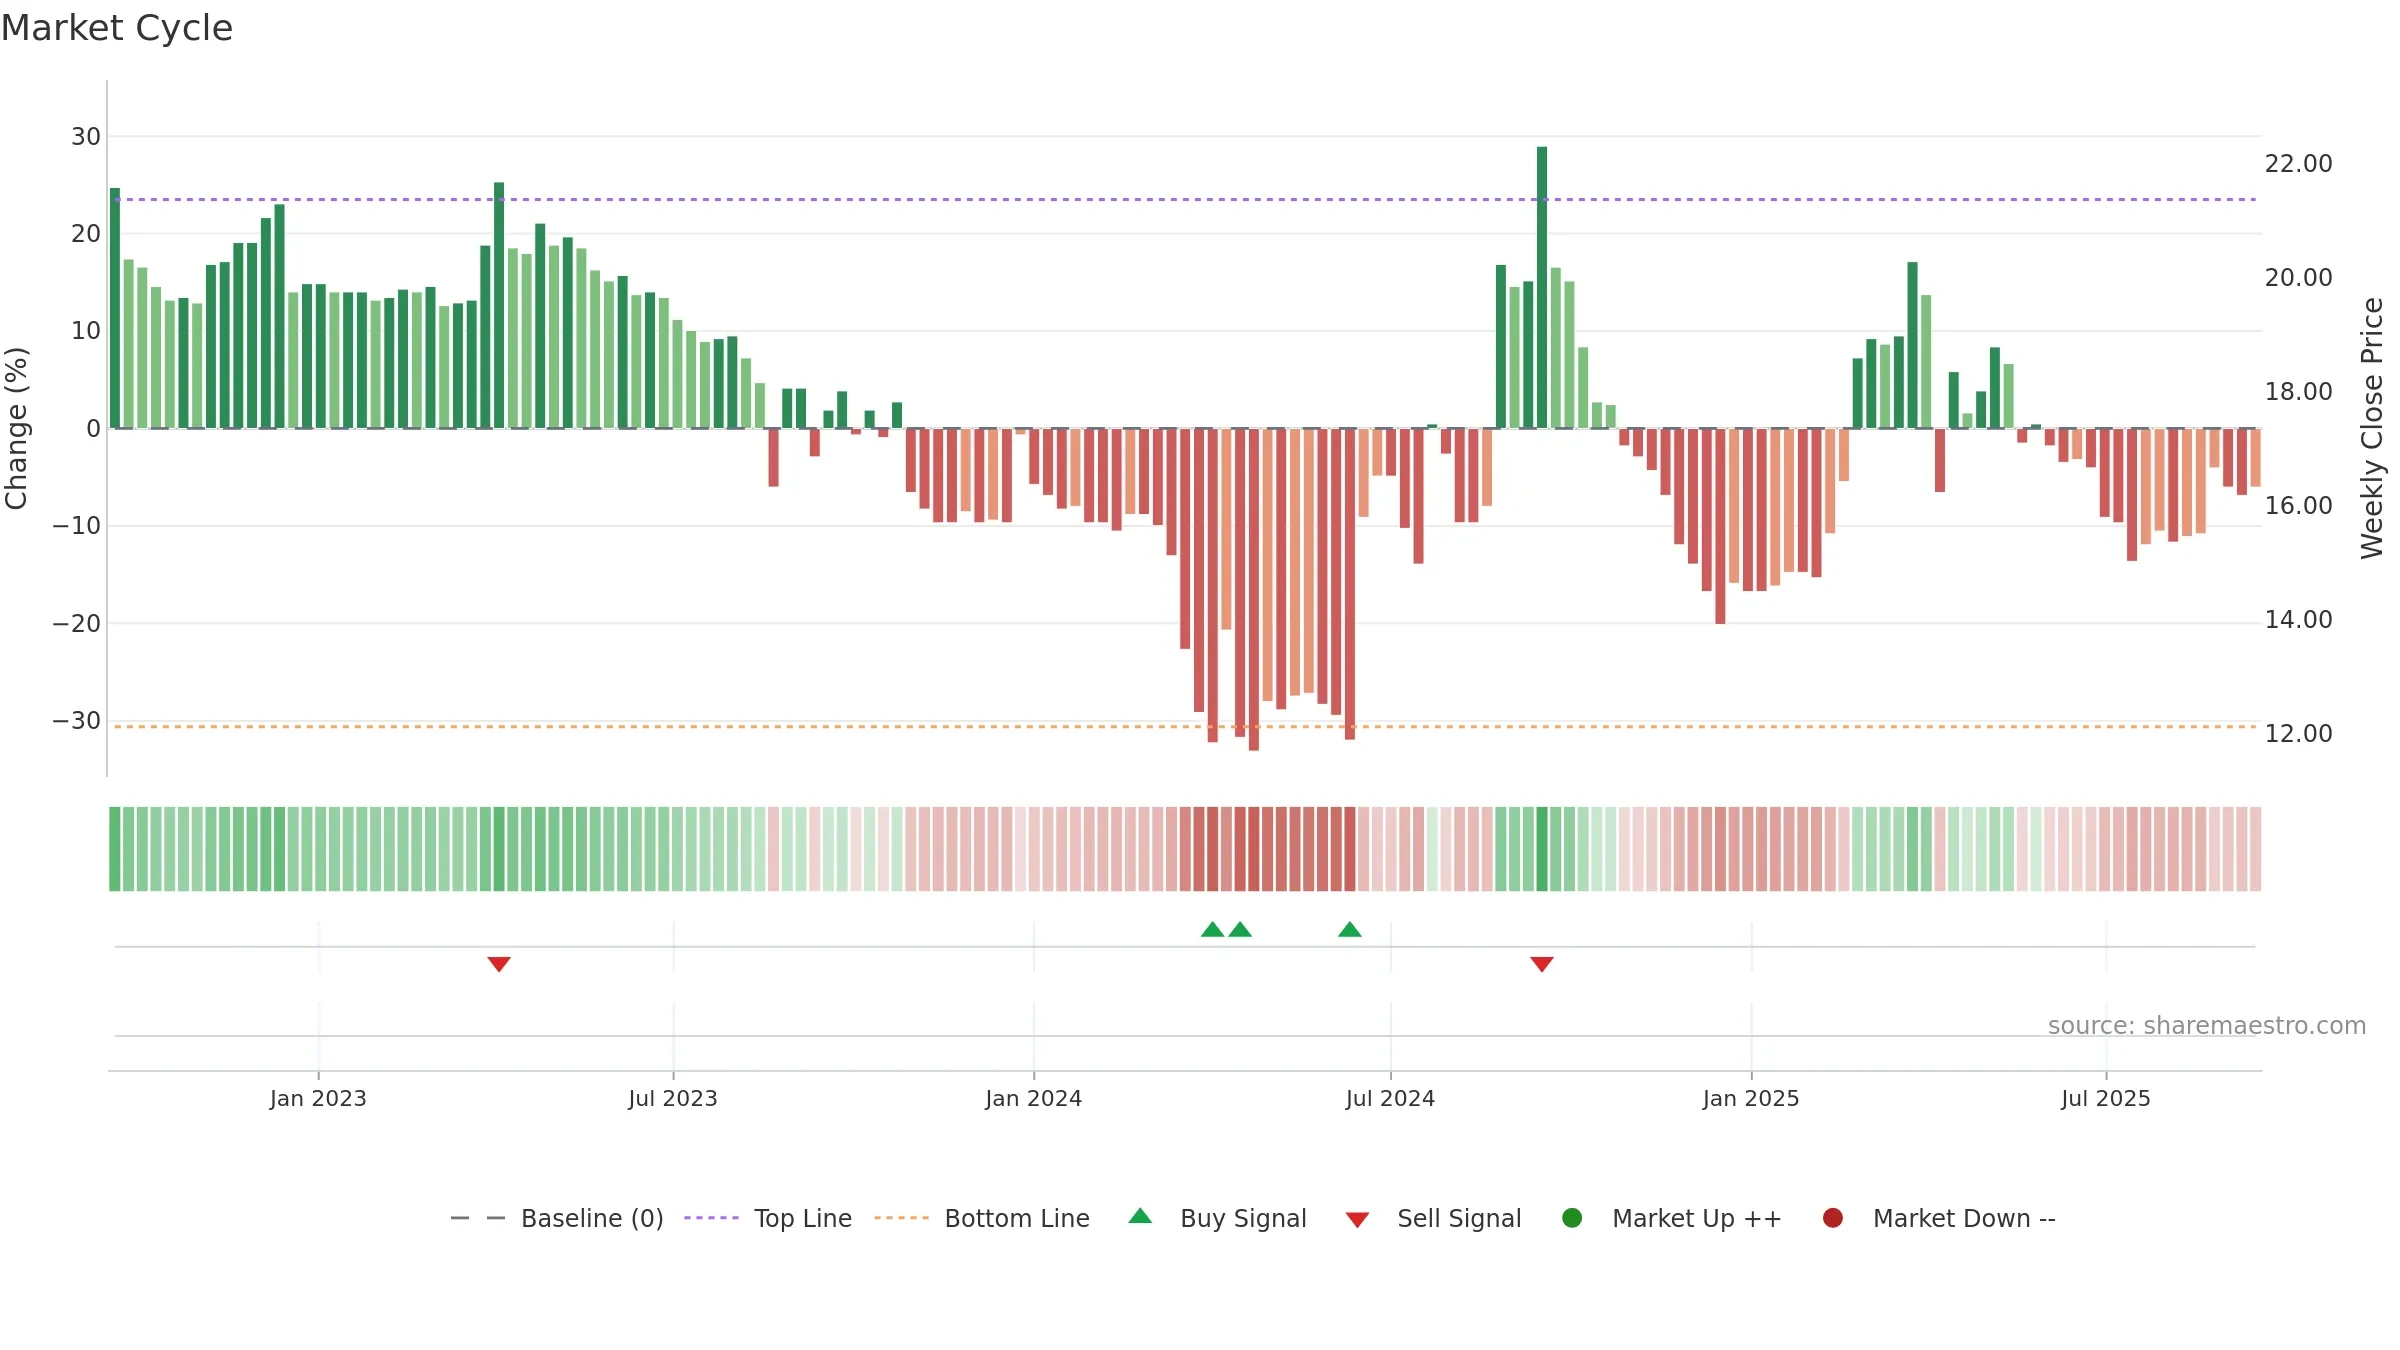Click the source: sharemaestro.com text

(x=2207, y=1026)
